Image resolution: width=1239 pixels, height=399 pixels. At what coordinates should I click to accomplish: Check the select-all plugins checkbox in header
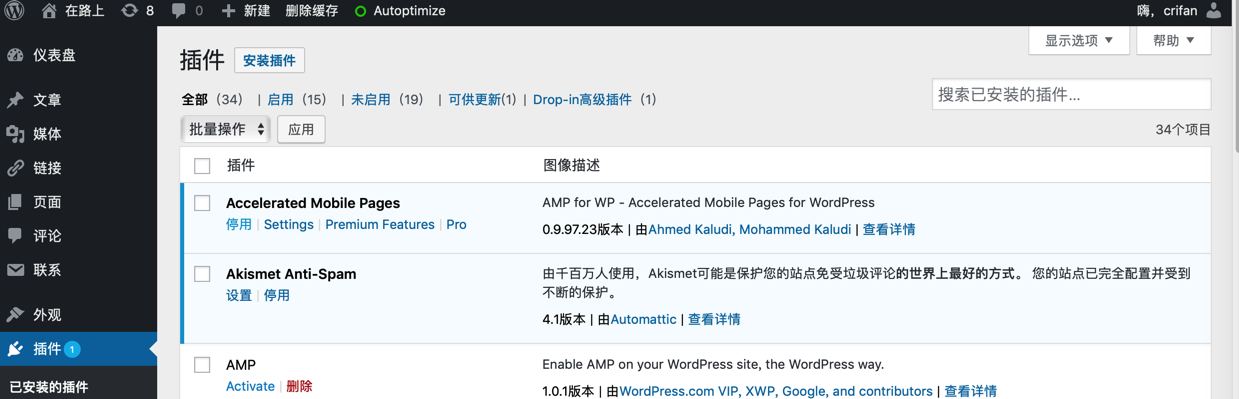coord(202,166)
